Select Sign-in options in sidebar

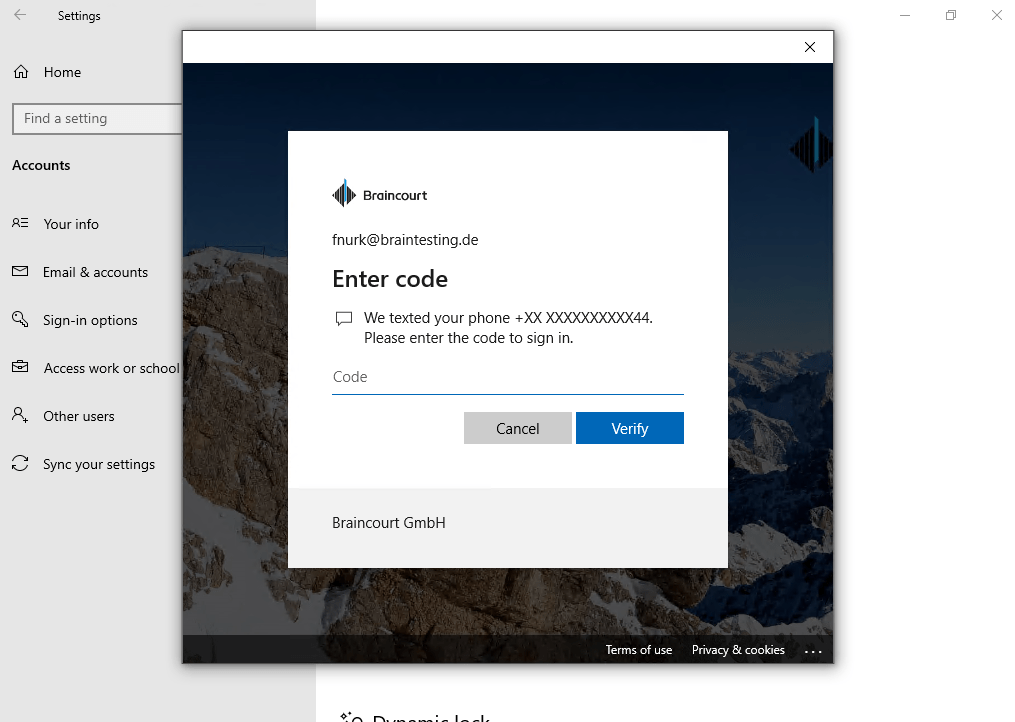90,320
